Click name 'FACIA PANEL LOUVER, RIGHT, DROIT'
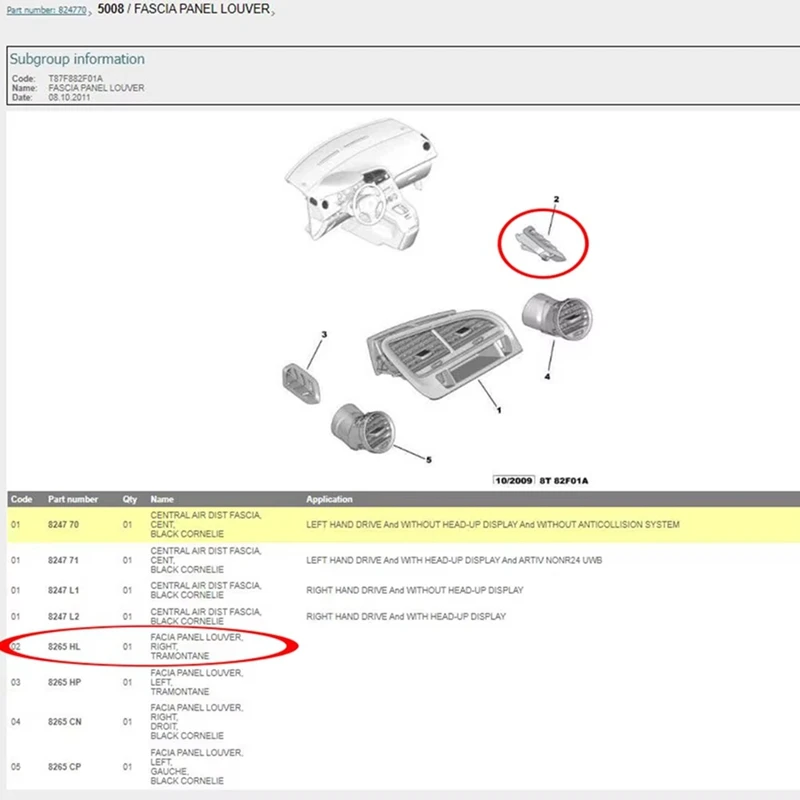Viewport: 800px width, 800px height. click(x=197, y=721)
